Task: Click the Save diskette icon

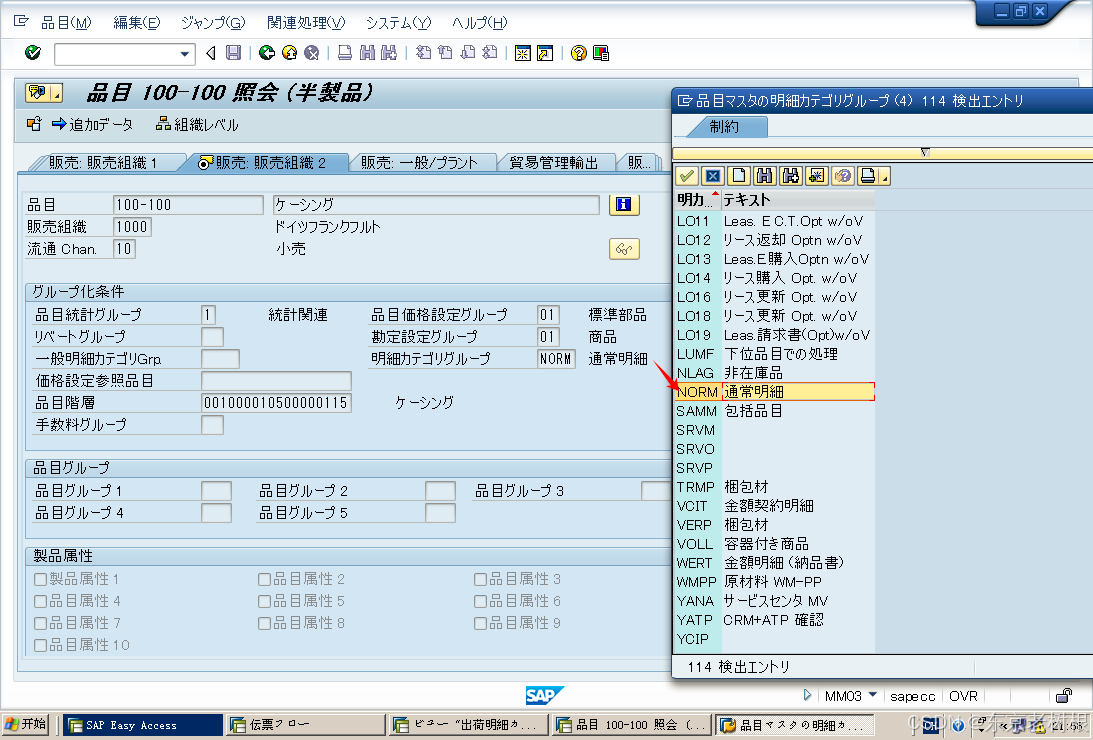Action: click(x=234, y=53)
